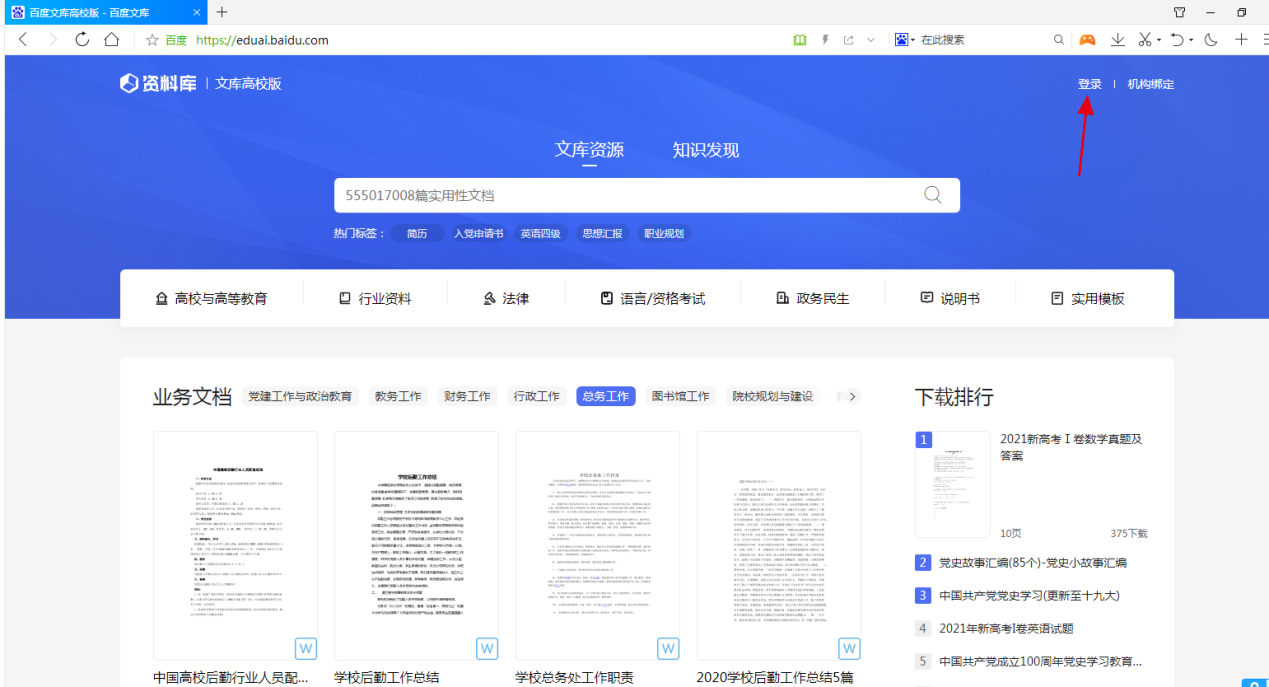Click the 登录 login link
Screen dimensions: 1269x687
pyautogui.click(x=1089, y=84)
